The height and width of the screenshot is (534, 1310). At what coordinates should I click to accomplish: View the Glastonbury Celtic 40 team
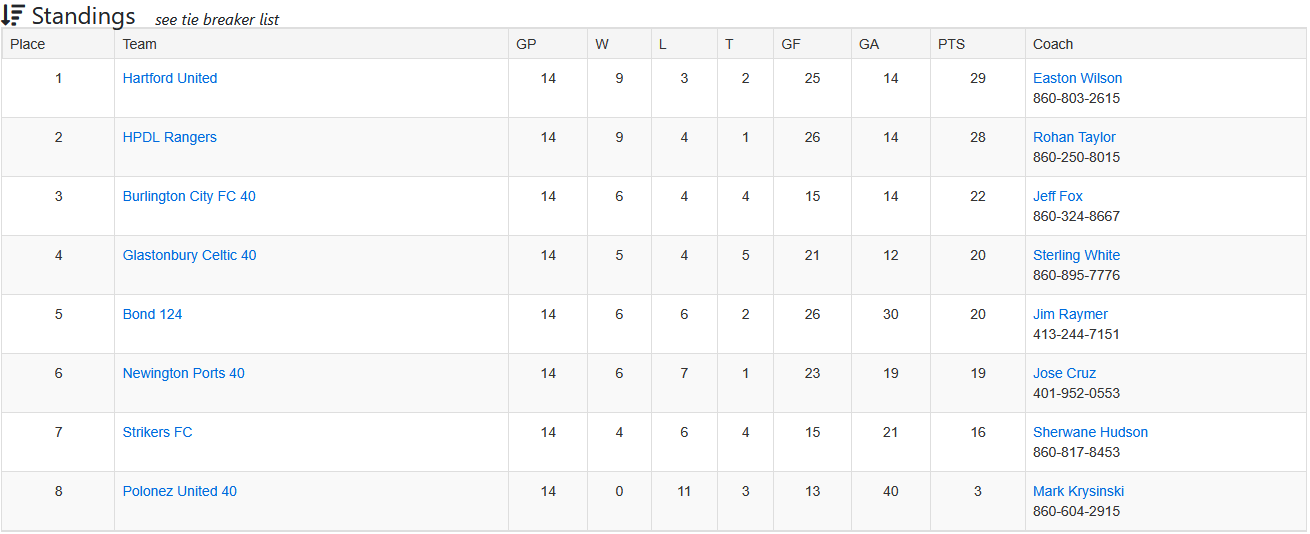coord(189,255)
